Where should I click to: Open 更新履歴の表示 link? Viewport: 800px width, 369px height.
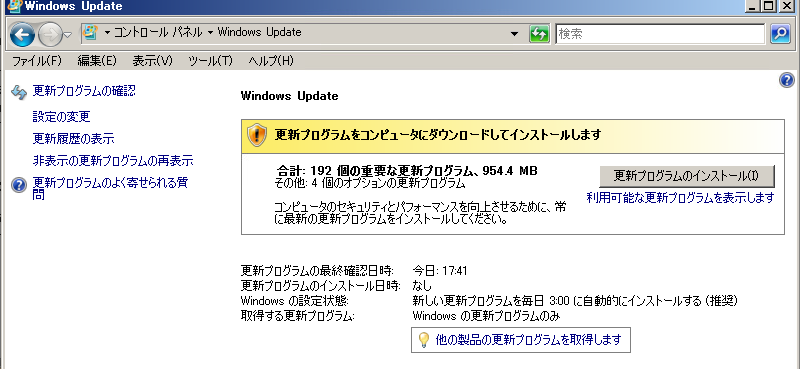coord(73,138)
